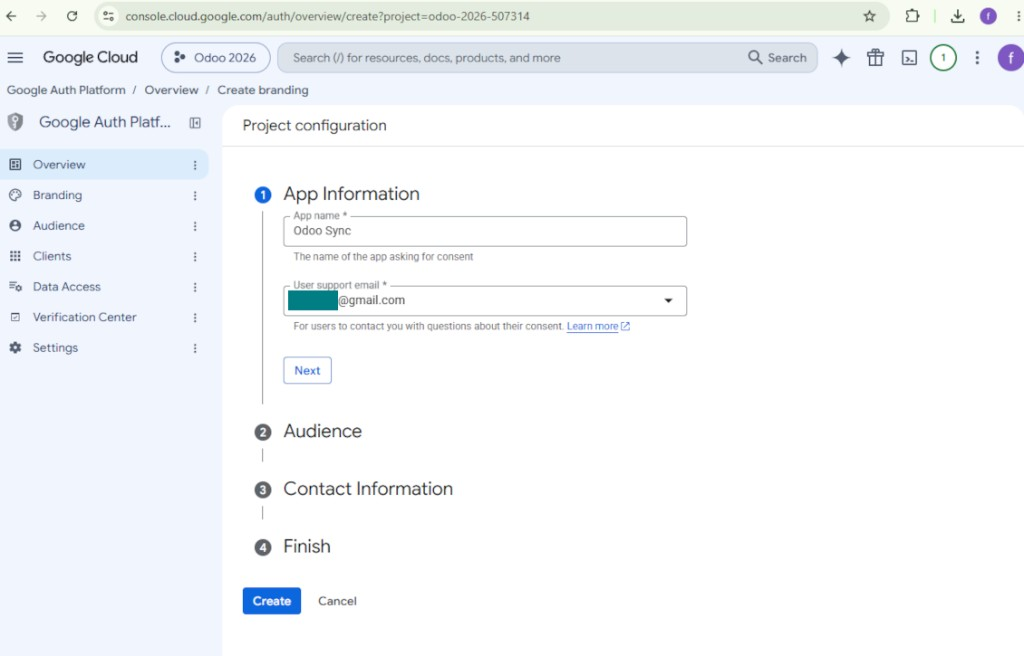Click the Next button
This screenshot has width=1024, height=656.
point(307,370)
